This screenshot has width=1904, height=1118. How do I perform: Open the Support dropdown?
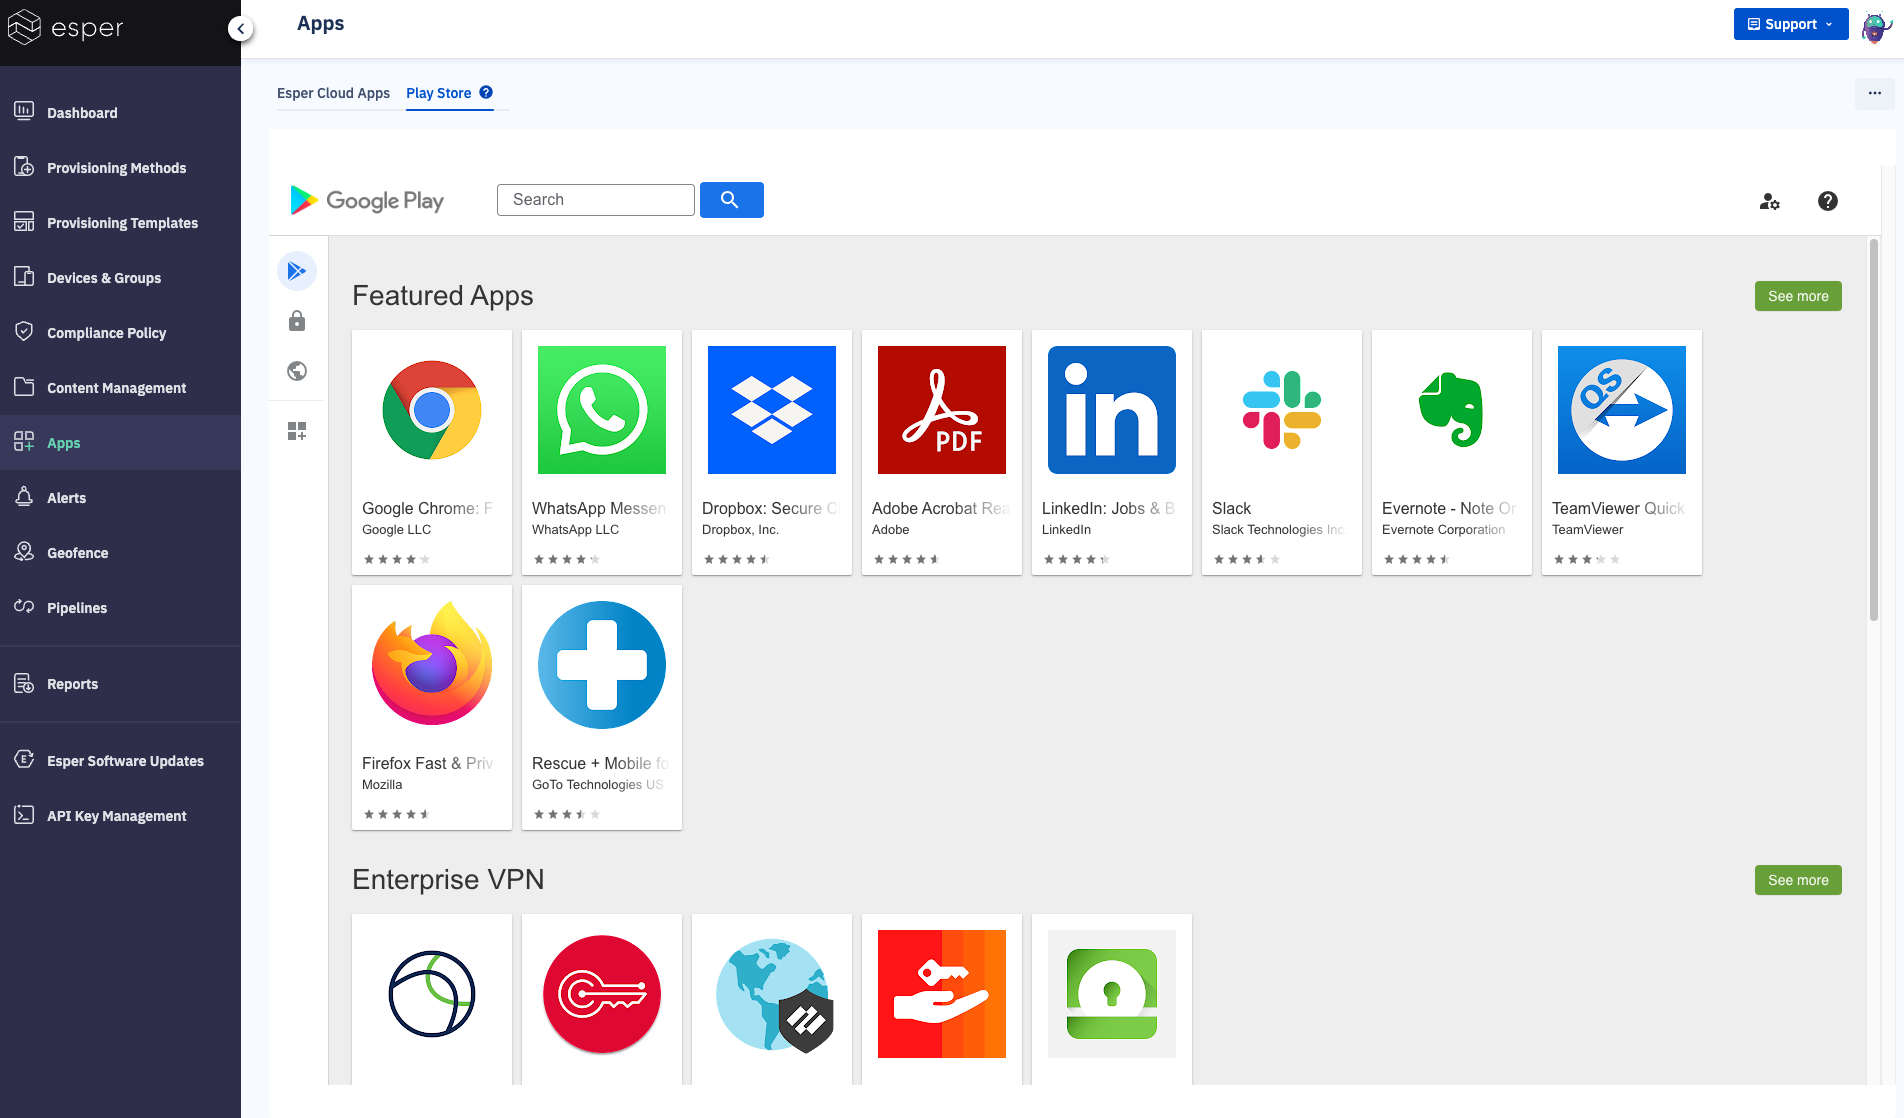click(x=1790, y=24)
